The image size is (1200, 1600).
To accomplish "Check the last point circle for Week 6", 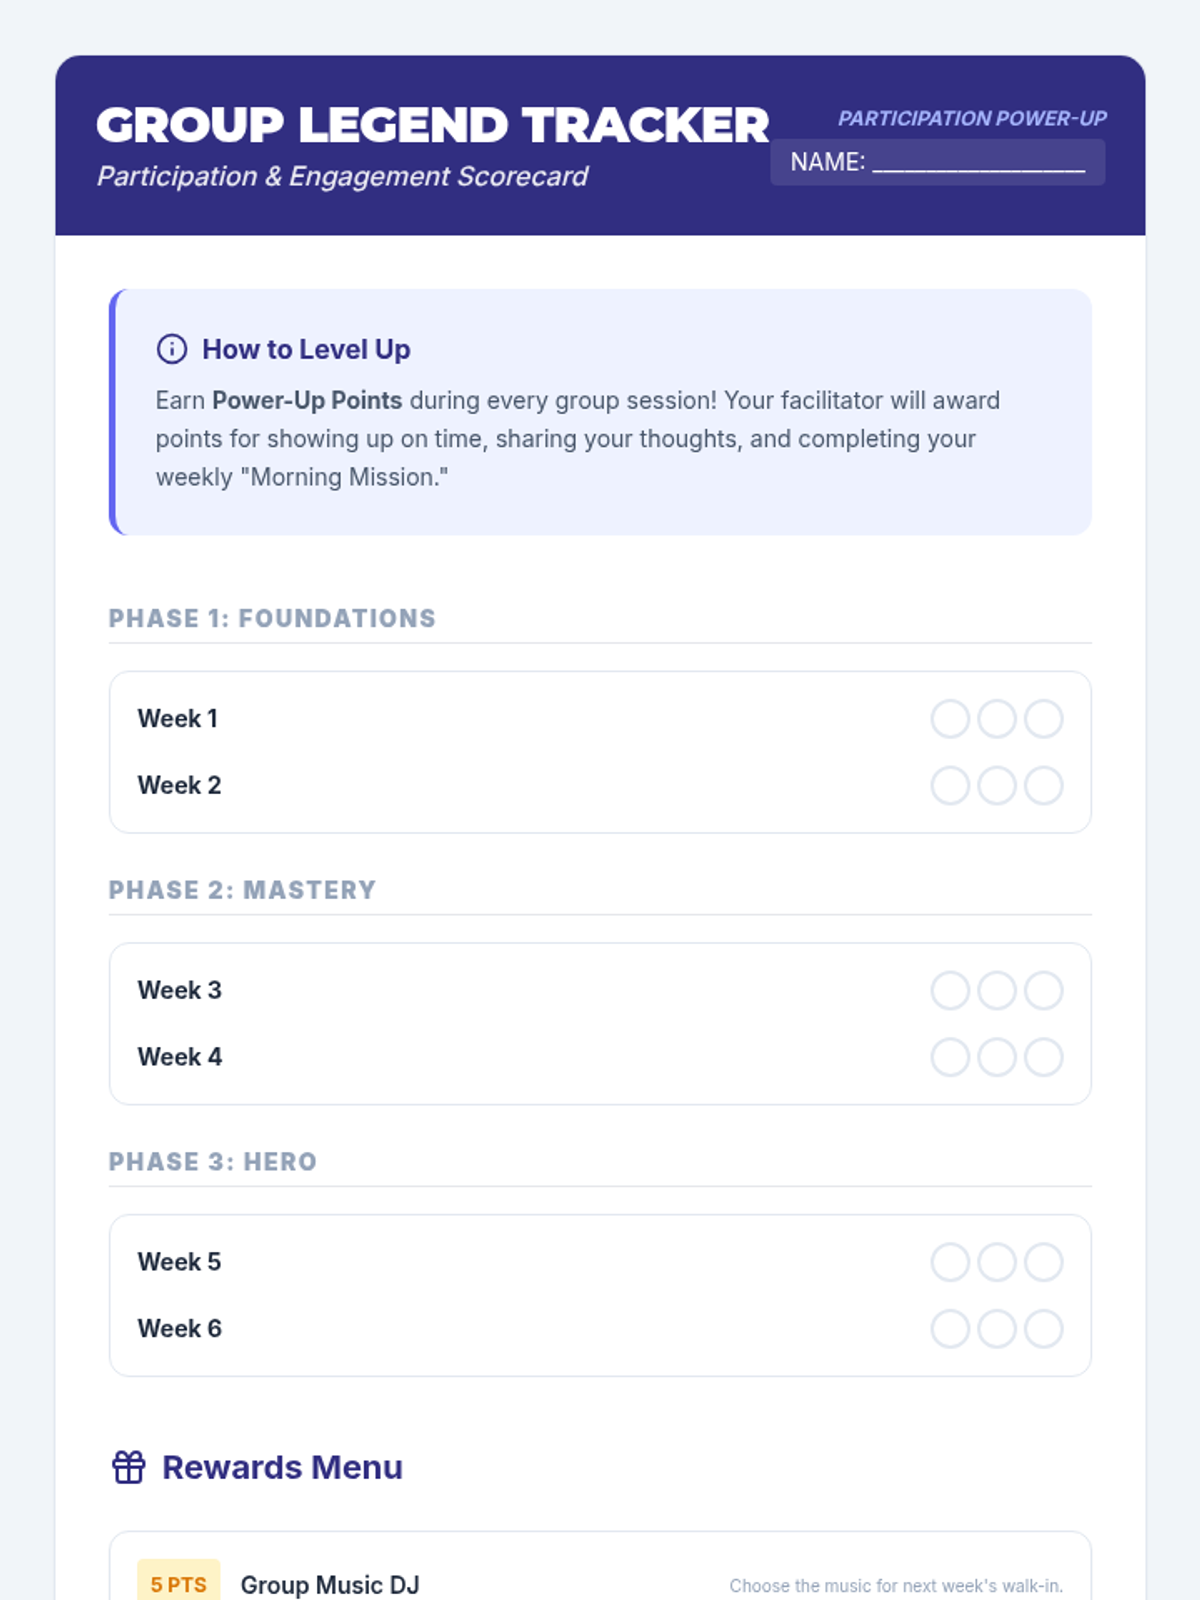I will pyautogui.click(x=1043, y=1329).
